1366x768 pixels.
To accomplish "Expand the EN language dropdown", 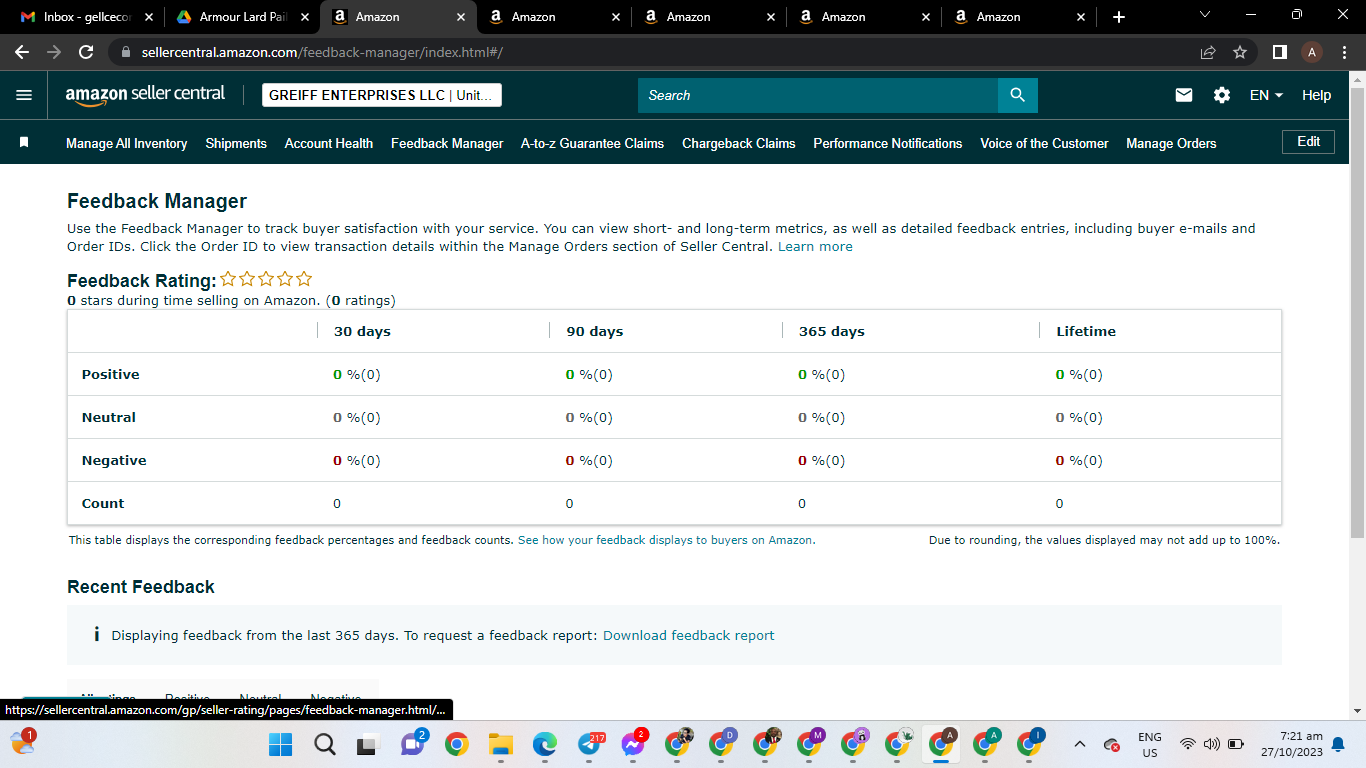I will tap(1266, 95).
